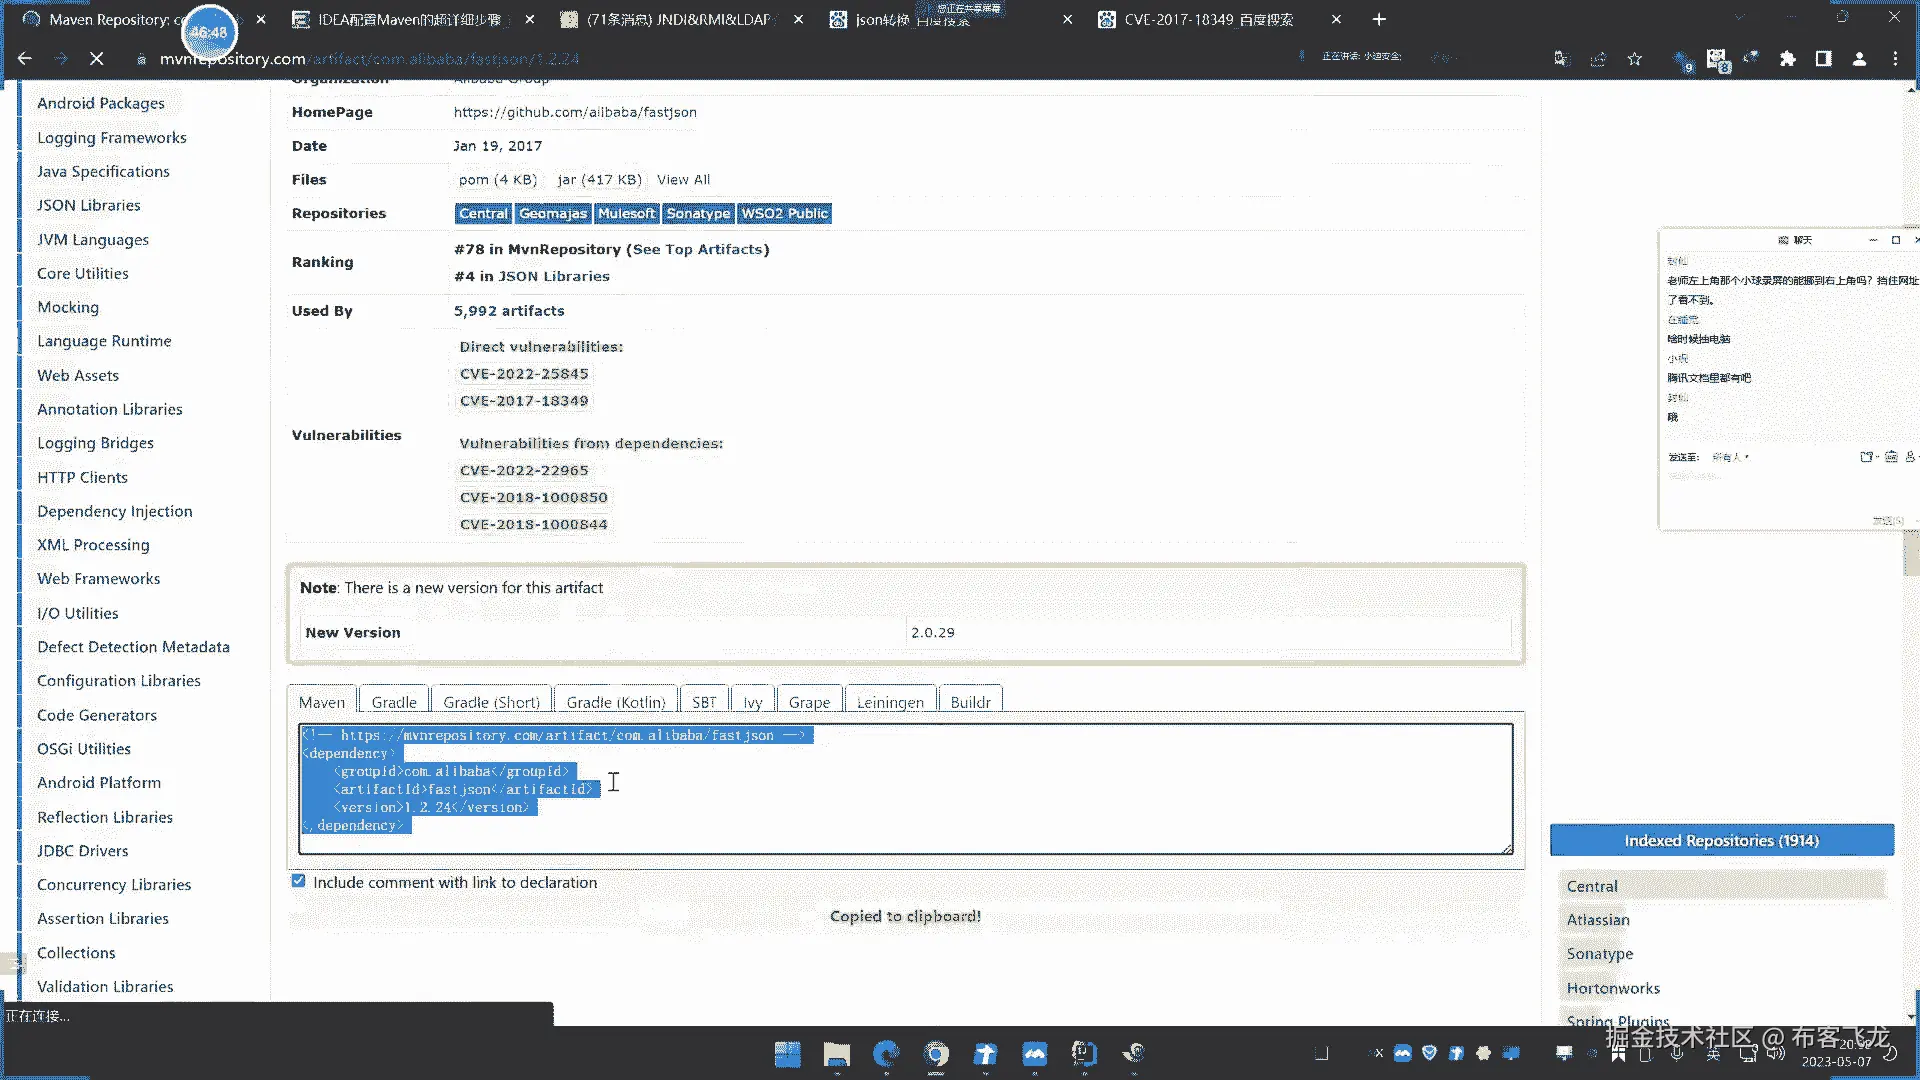1920x1080 pixels.
Task: Download the jar (417 KB) file
Action: (x=599, y=180)
